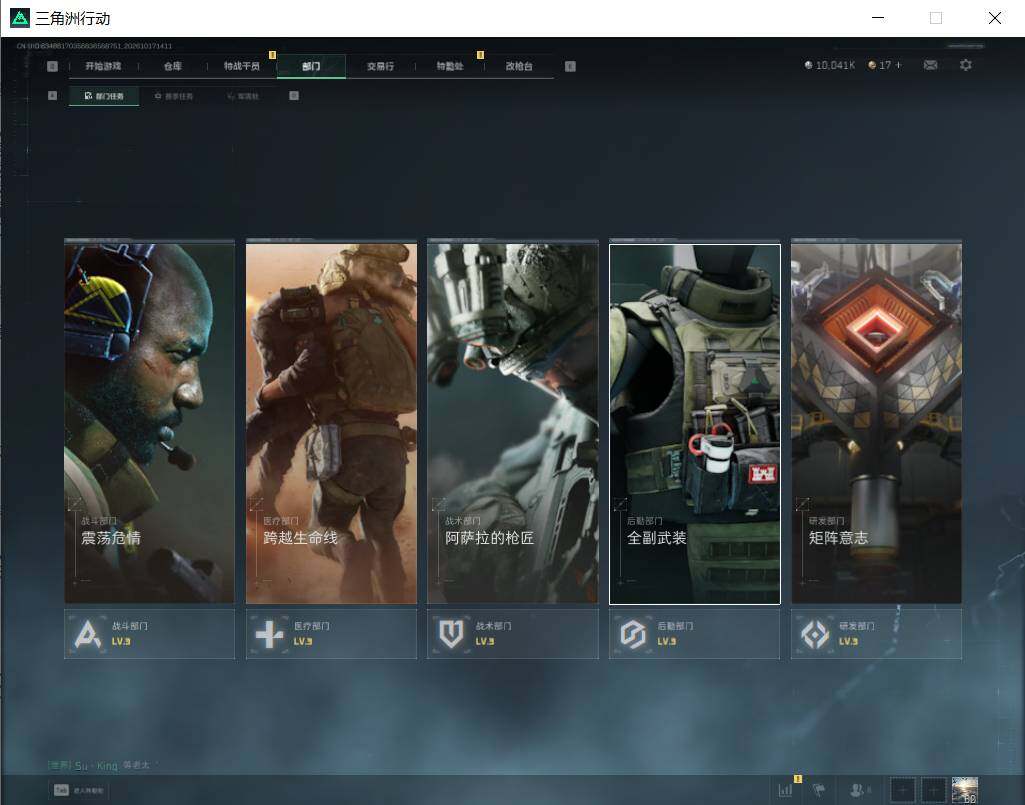
Task: Click the key hint left of 部门任务
Action: (53, 95)
